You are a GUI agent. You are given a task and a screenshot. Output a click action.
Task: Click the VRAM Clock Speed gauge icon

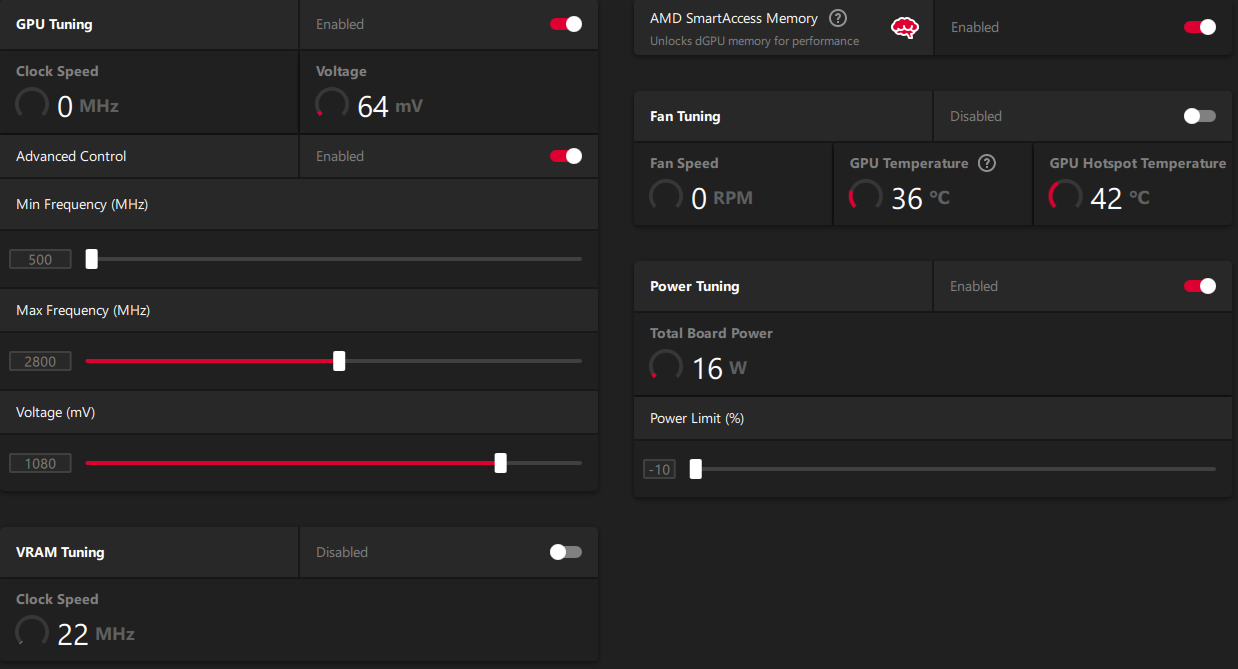[32, 632]
